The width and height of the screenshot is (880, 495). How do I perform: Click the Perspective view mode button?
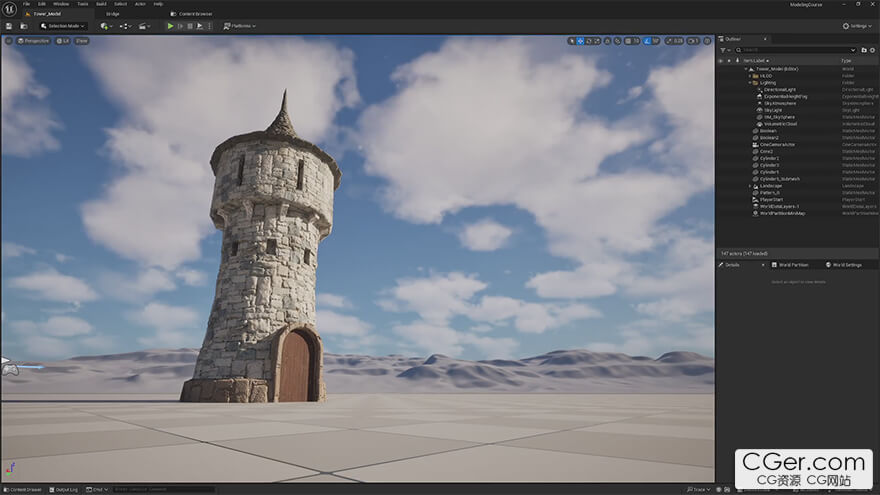pyautogui.click(x=34, y=41)
